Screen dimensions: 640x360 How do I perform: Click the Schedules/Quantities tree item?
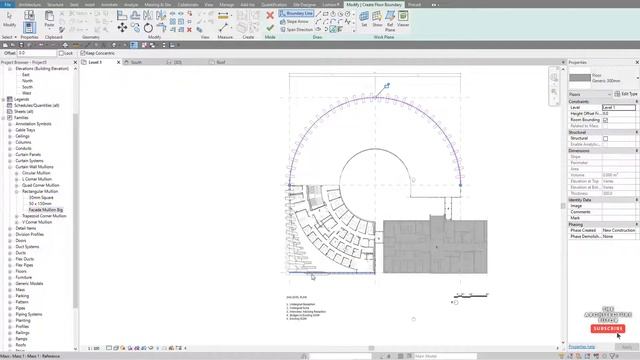(37, 105)
